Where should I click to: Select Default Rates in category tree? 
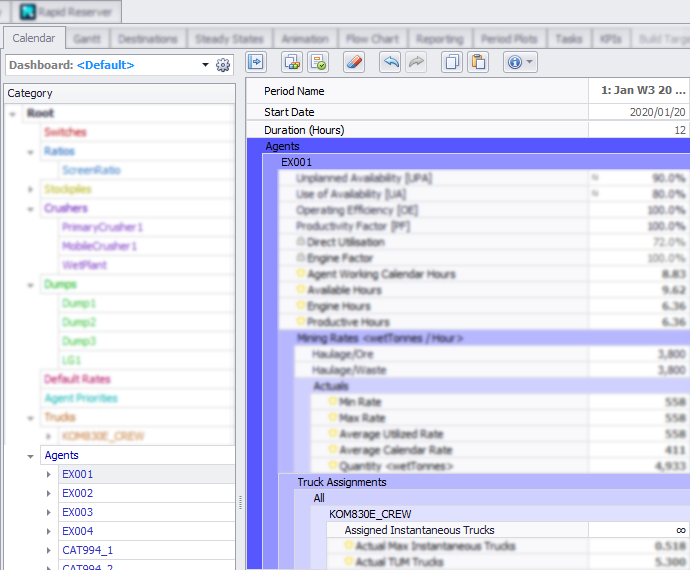click(x=77, y=379)
